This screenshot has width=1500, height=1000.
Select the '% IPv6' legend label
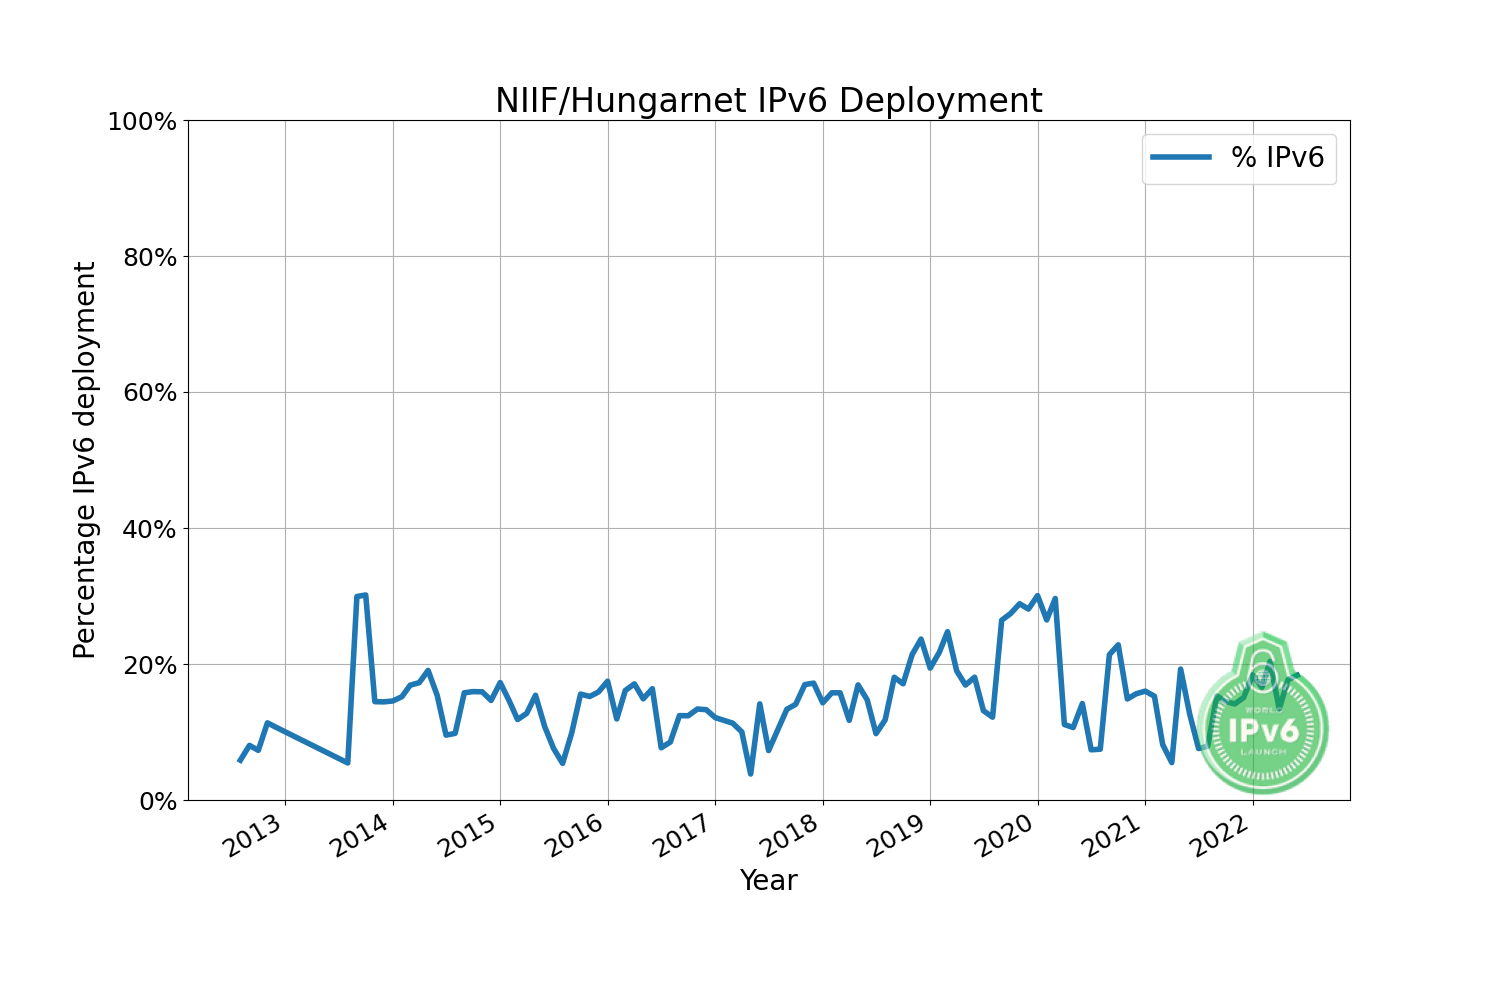[x=1277, y=157]
